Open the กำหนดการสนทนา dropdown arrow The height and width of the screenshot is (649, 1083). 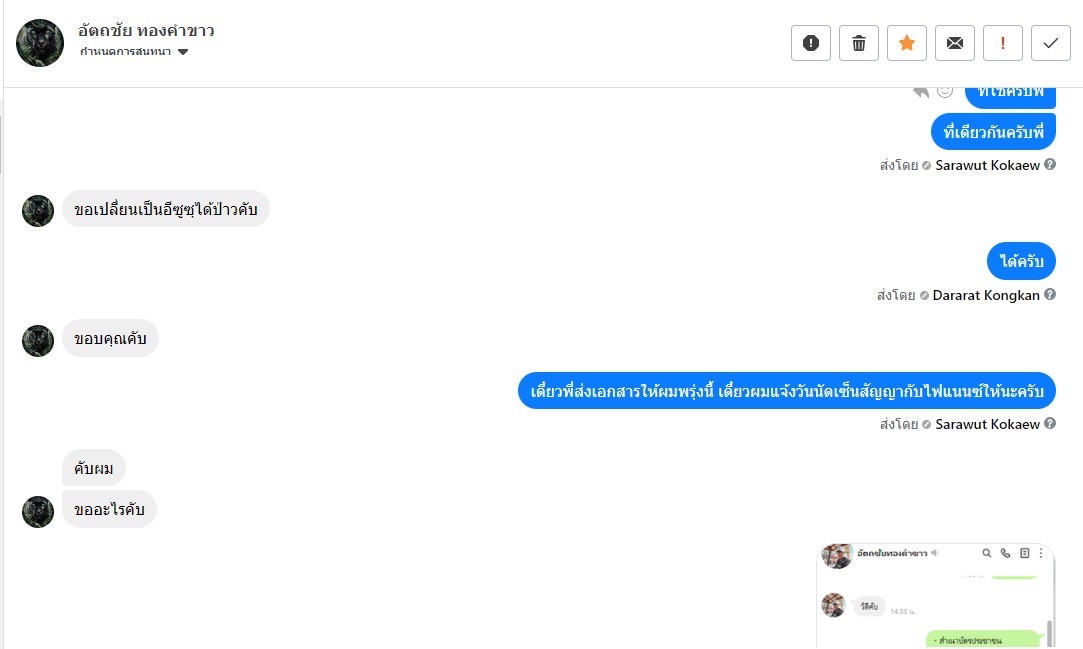coord(182,52)
